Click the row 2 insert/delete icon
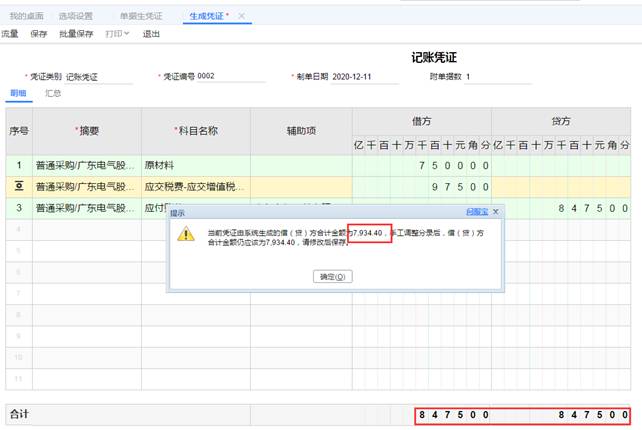Viewport: 642px width, 430px height. point(18,186)
